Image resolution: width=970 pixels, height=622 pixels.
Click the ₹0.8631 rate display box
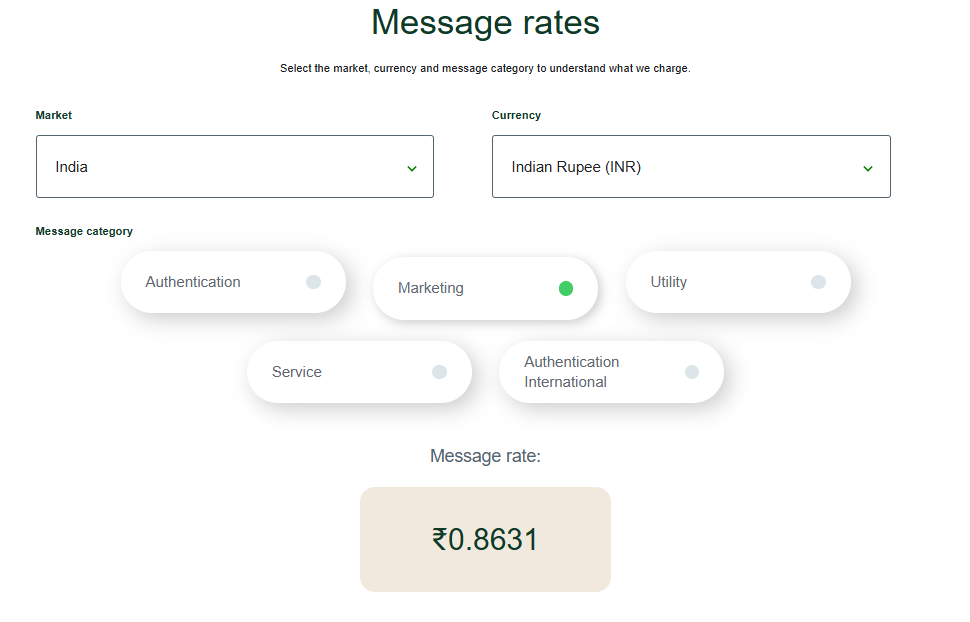485,539
